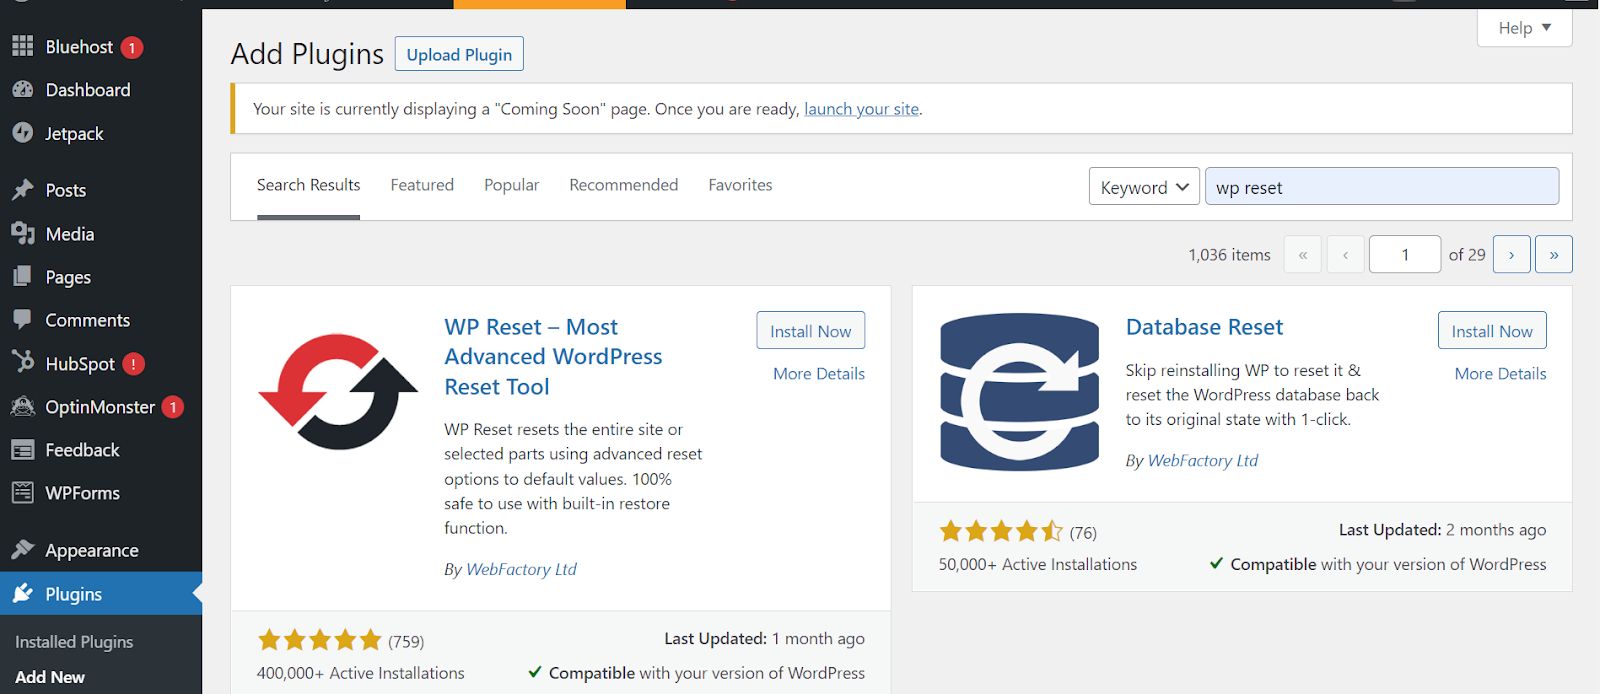This screenshot has height=694, width=1600.
Task: Click the HubSpot alert badge
Action: (x=134, y=364)
